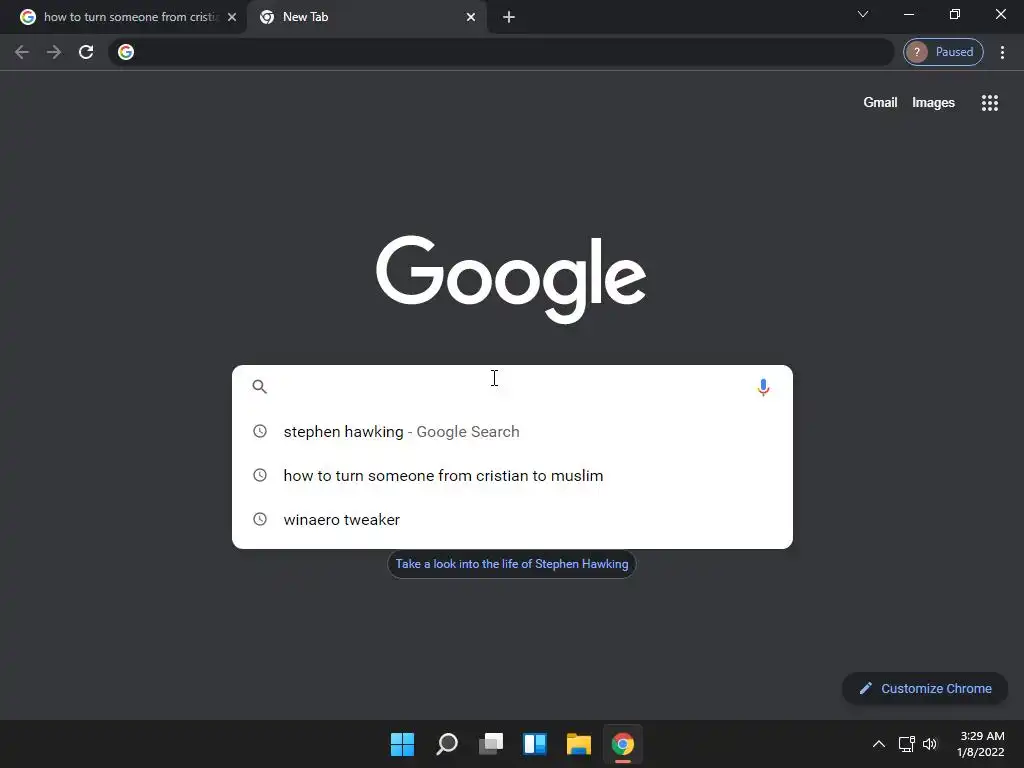Open Widgets on taskbar
The image size is (1024, 768).
click(535, 744)
